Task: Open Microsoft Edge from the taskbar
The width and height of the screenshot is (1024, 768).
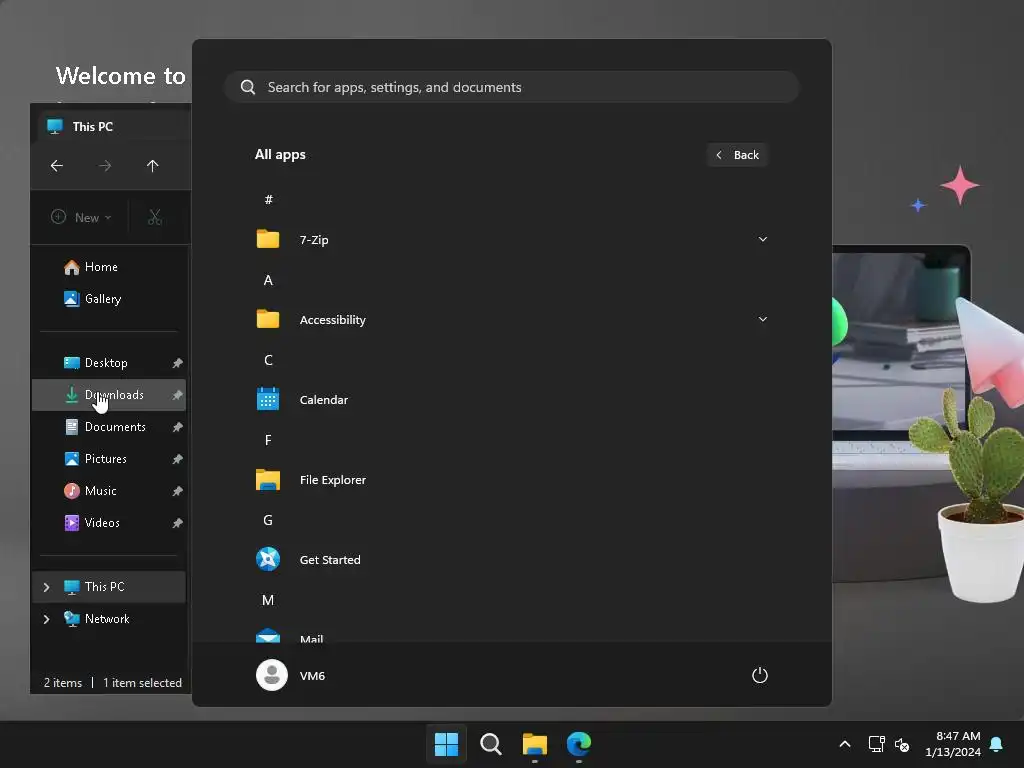Action: tap(579, 744)
